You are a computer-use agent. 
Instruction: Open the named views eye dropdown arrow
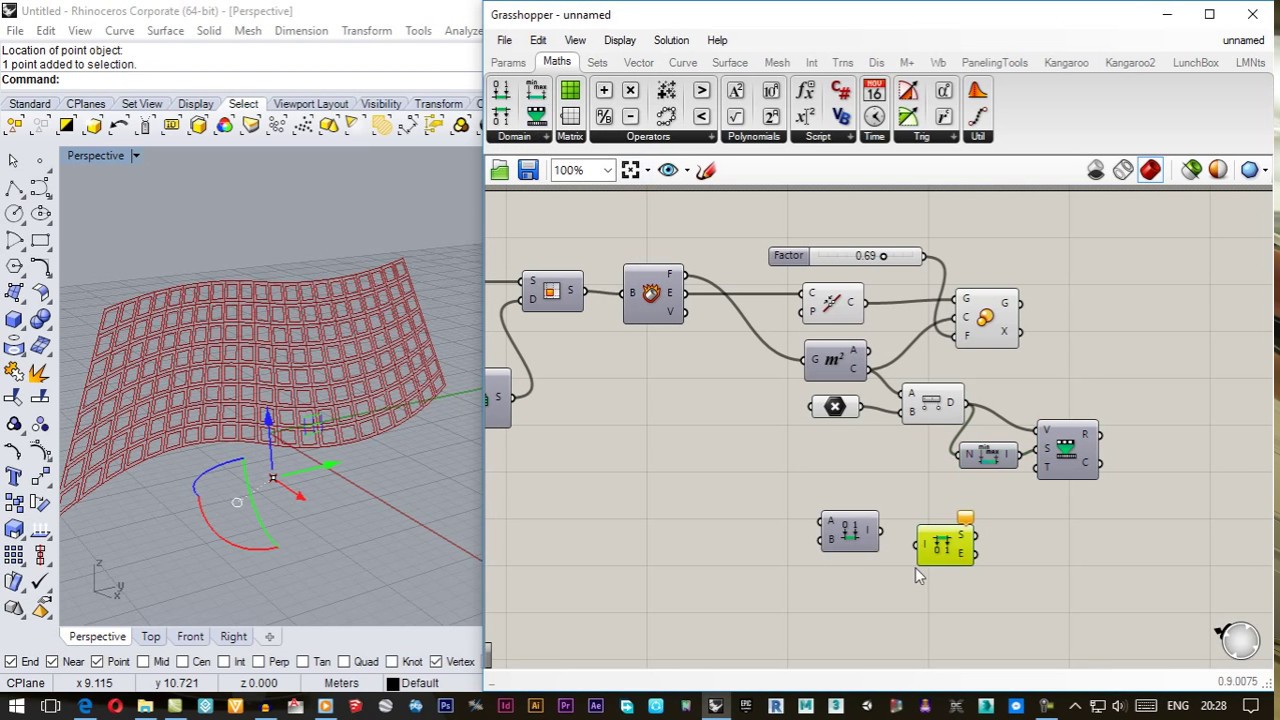pyautogui.click(x=685, y=171)
